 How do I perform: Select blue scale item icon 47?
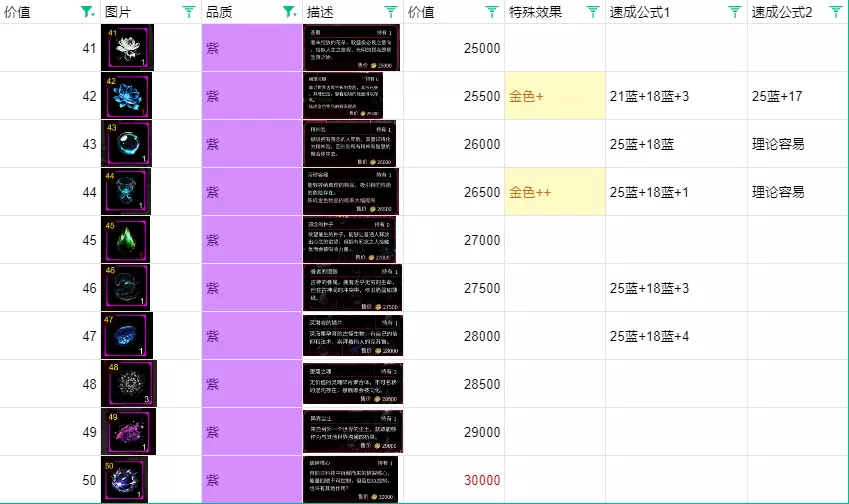click(x=127, y=336)
